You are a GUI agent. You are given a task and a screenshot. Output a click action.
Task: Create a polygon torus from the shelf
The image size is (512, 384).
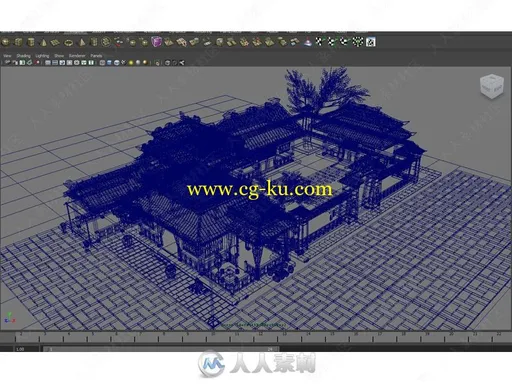click(69, 43)
